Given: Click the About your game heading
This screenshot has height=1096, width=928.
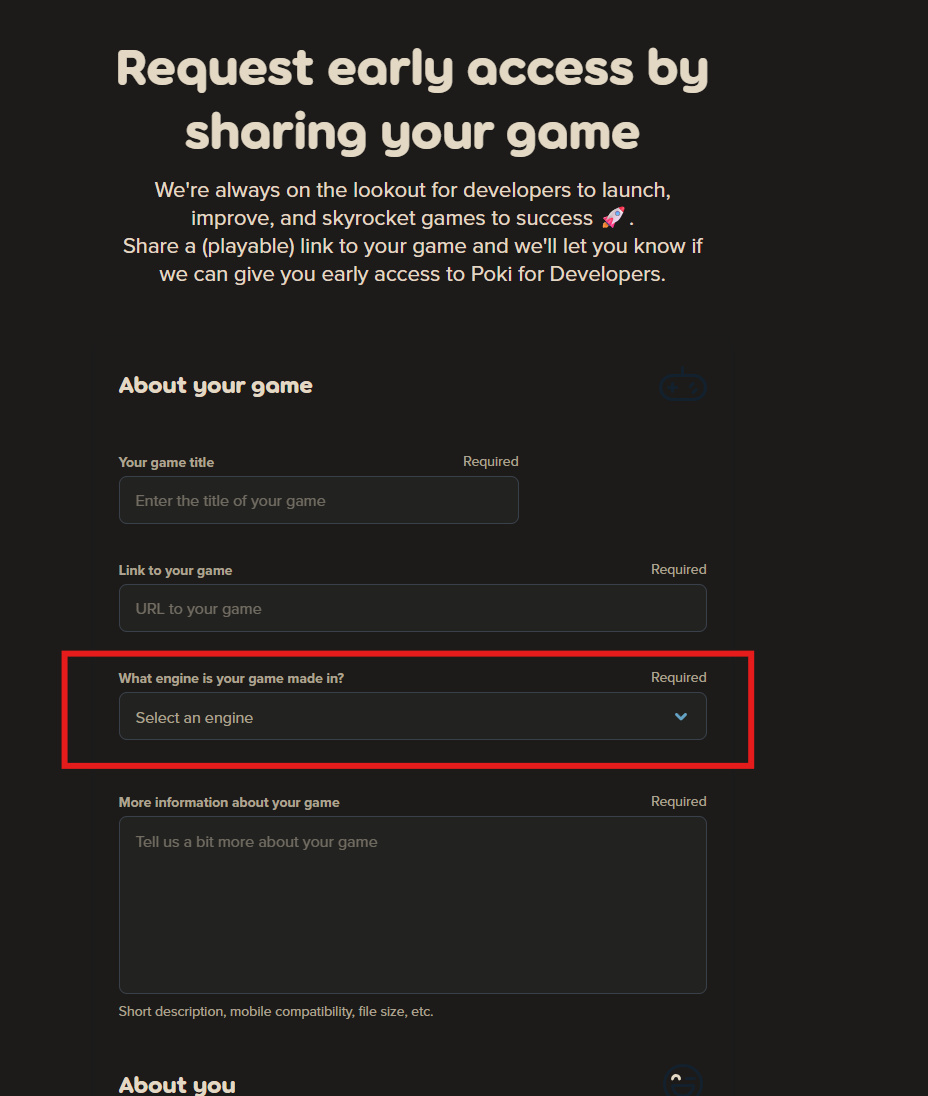Looking at the screenshot, I should [215, 385].
